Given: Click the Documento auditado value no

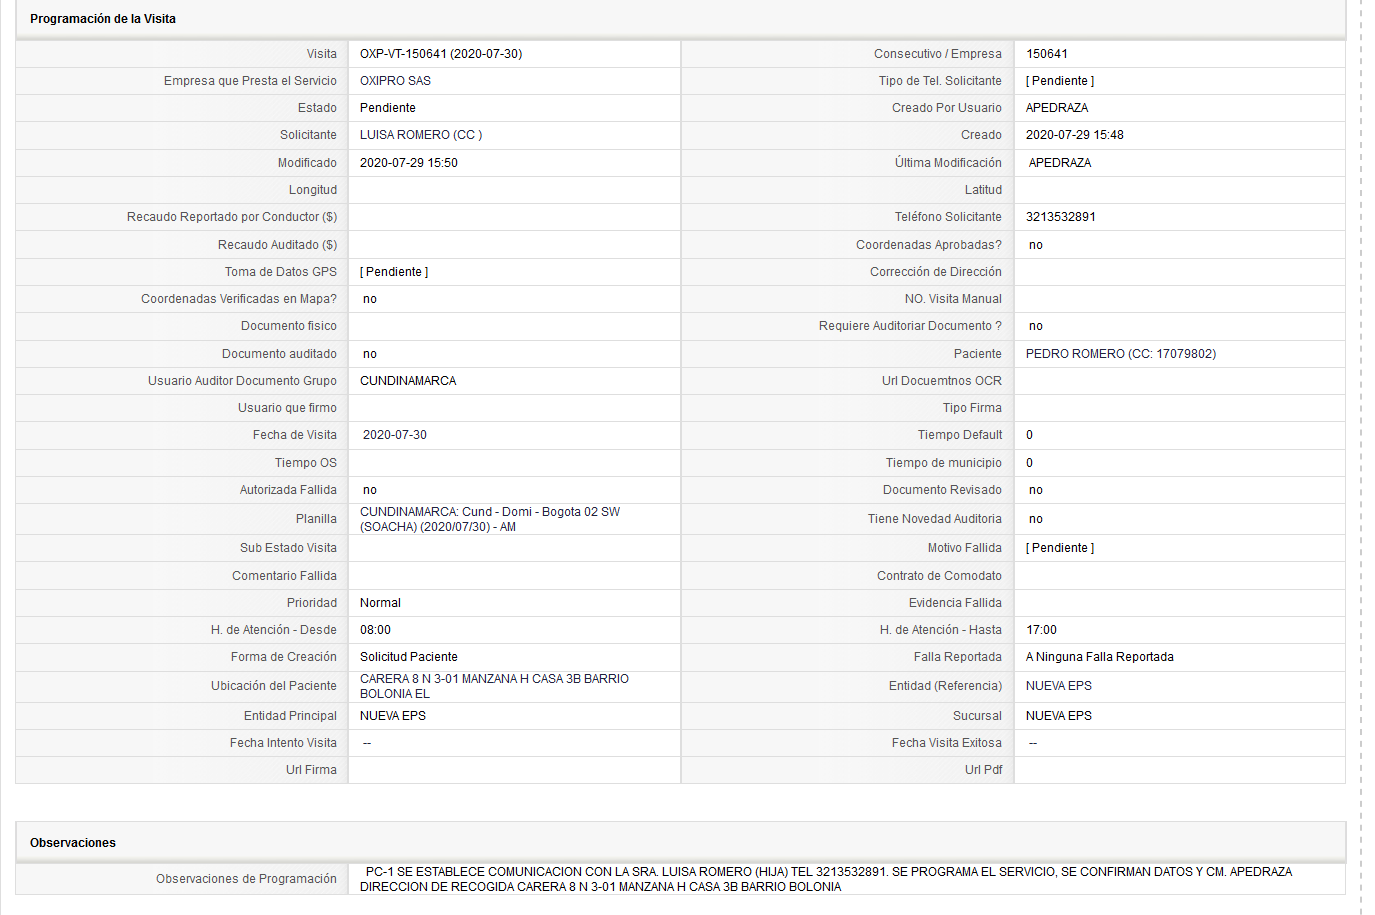Looking at the screenshot, I should pos(370,354).
